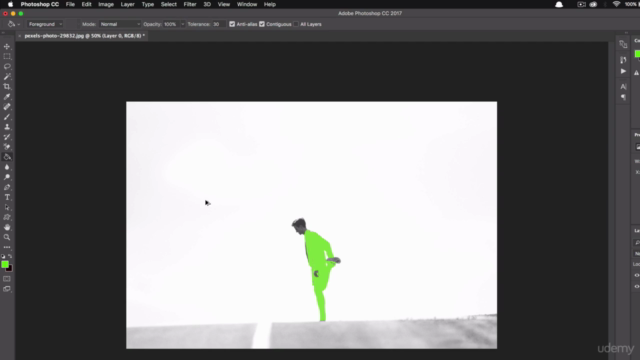640x360 pixels.
Task: Select the Clone Stamp tool
Action: pos(7,127)
